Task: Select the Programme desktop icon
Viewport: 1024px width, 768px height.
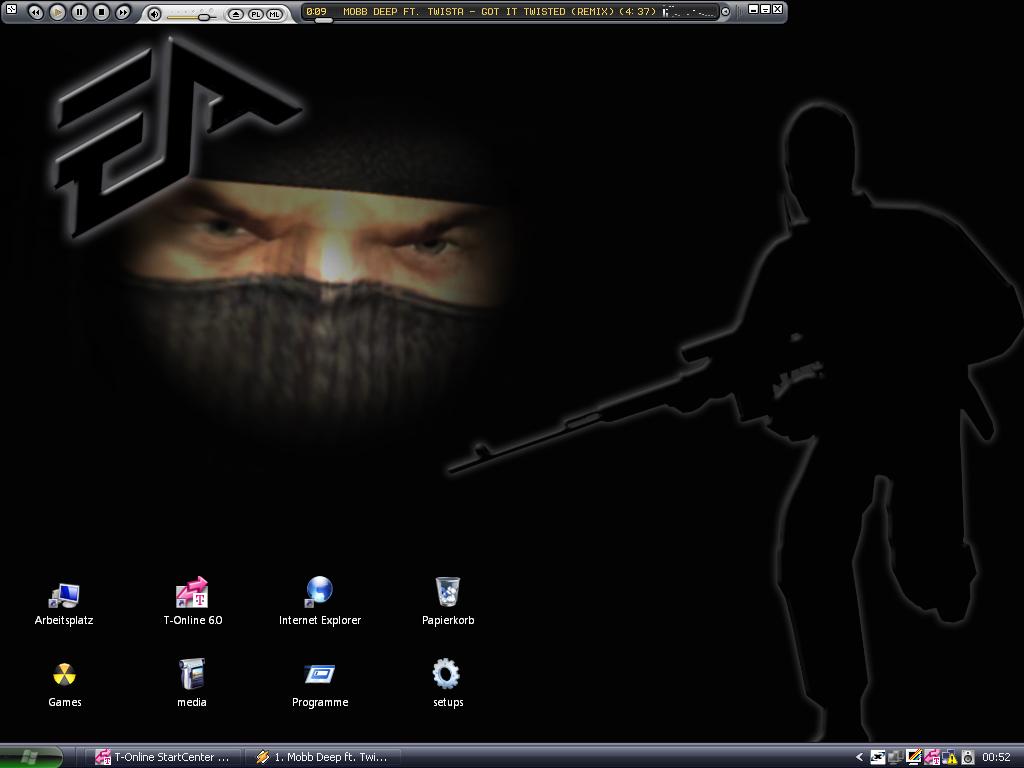Action: point(320,684)
